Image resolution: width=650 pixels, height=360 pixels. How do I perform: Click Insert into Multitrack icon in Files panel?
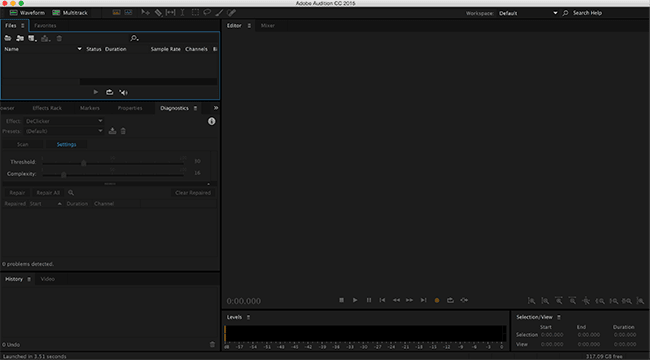(46, 38)
